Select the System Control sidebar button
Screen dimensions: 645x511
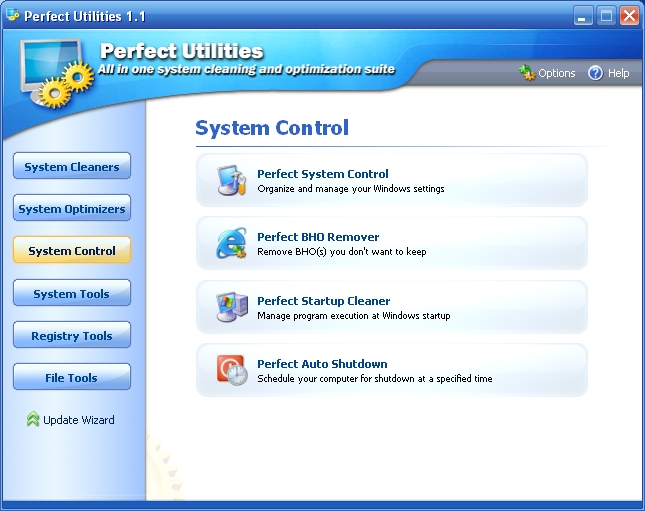tap(72, 250)
